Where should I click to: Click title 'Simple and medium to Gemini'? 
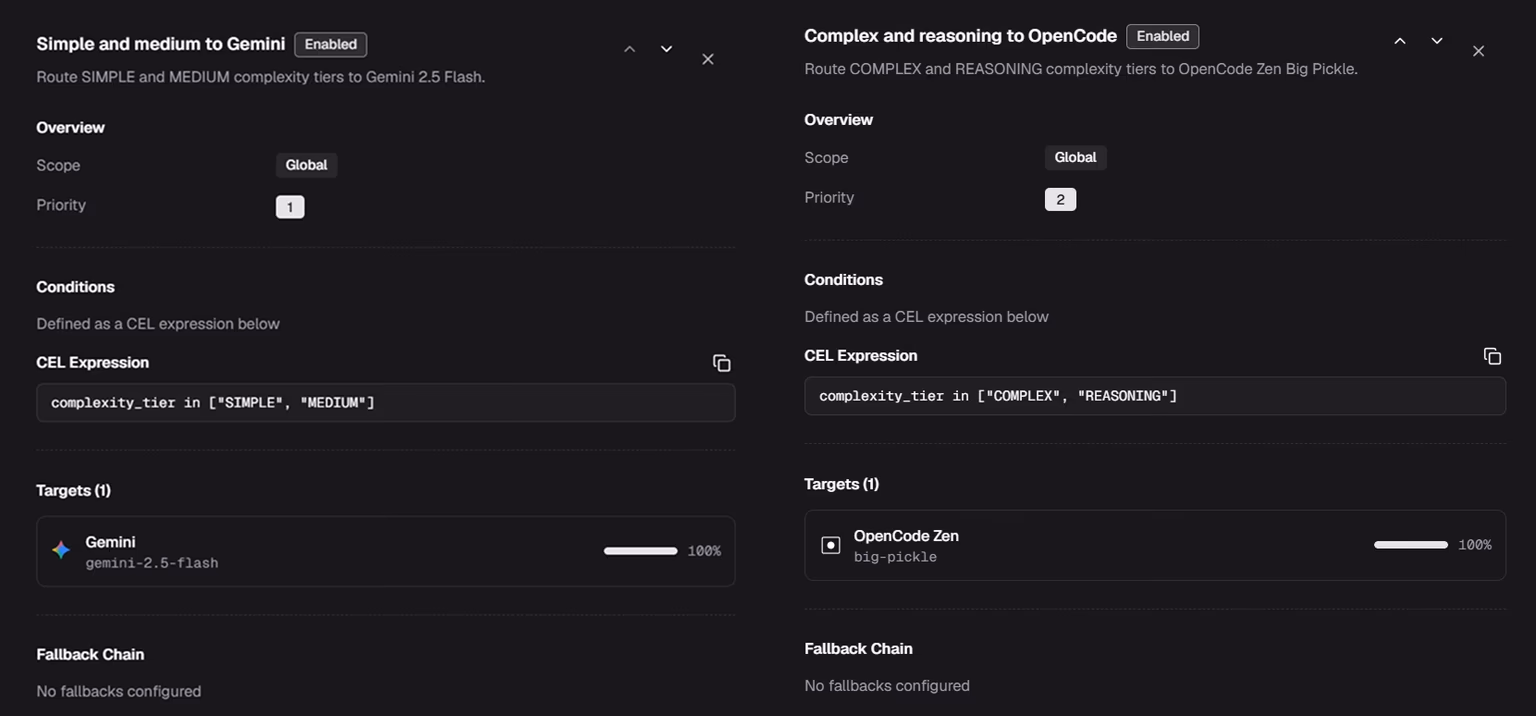tap(161, 44)
